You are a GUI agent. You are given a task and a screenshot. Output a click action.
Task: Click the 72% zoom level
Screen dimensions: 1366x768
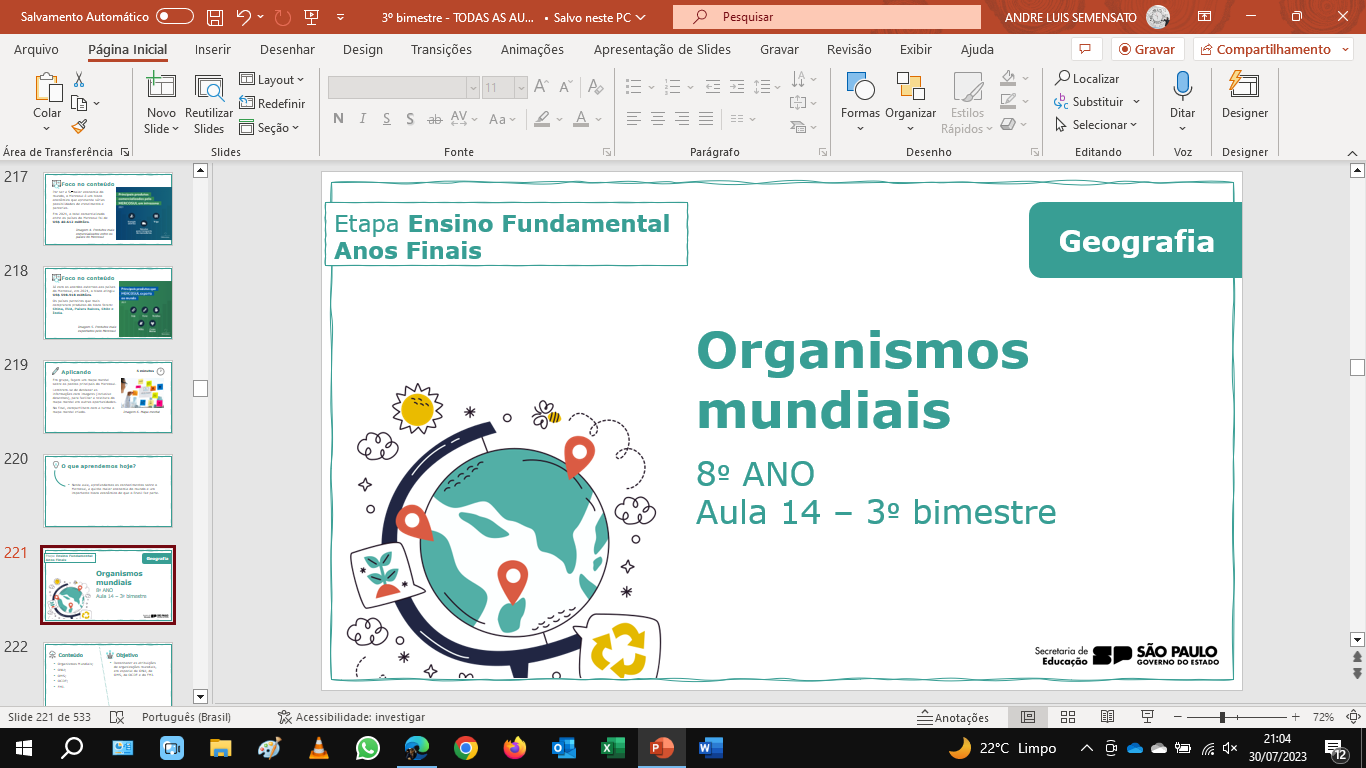pyautogui.click(x=1323, y=717)
